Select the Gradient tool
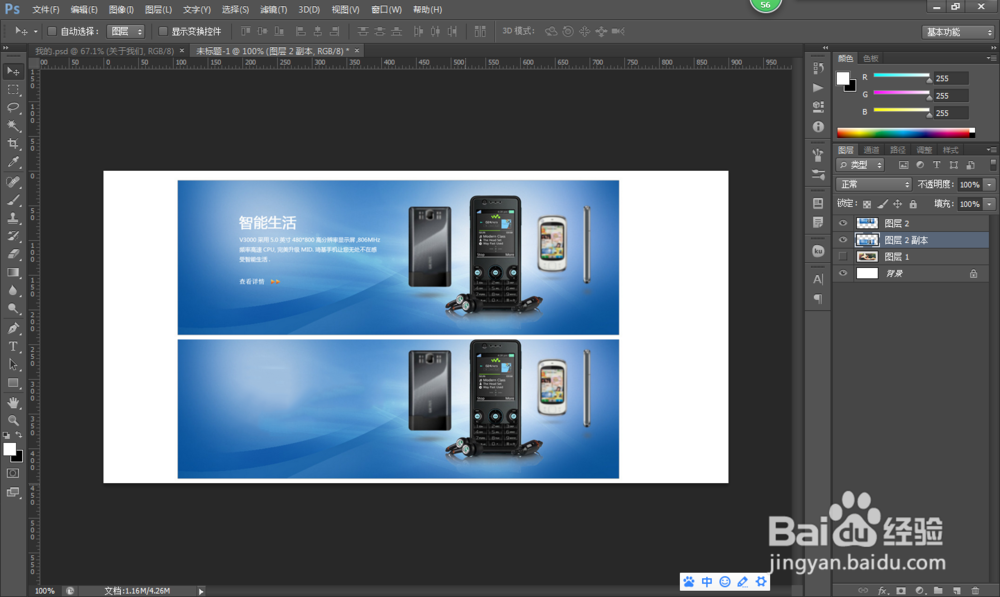The height and width of the screenshot is (597, 1000). pyautogui.click(x=13, y=272)
